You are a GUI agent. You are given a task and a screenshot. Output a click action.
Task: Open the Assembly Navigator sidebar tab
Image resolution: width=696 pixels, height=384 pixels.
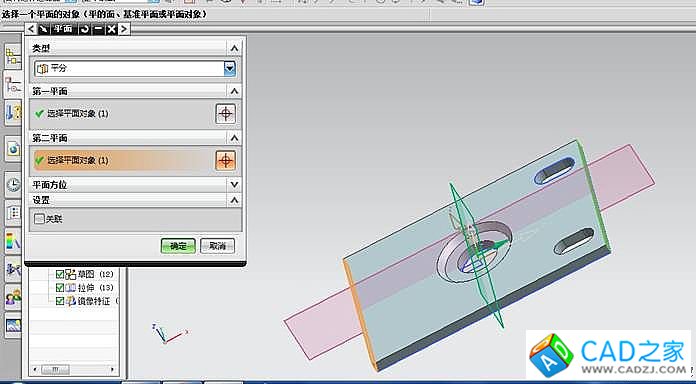pos(13,56)
